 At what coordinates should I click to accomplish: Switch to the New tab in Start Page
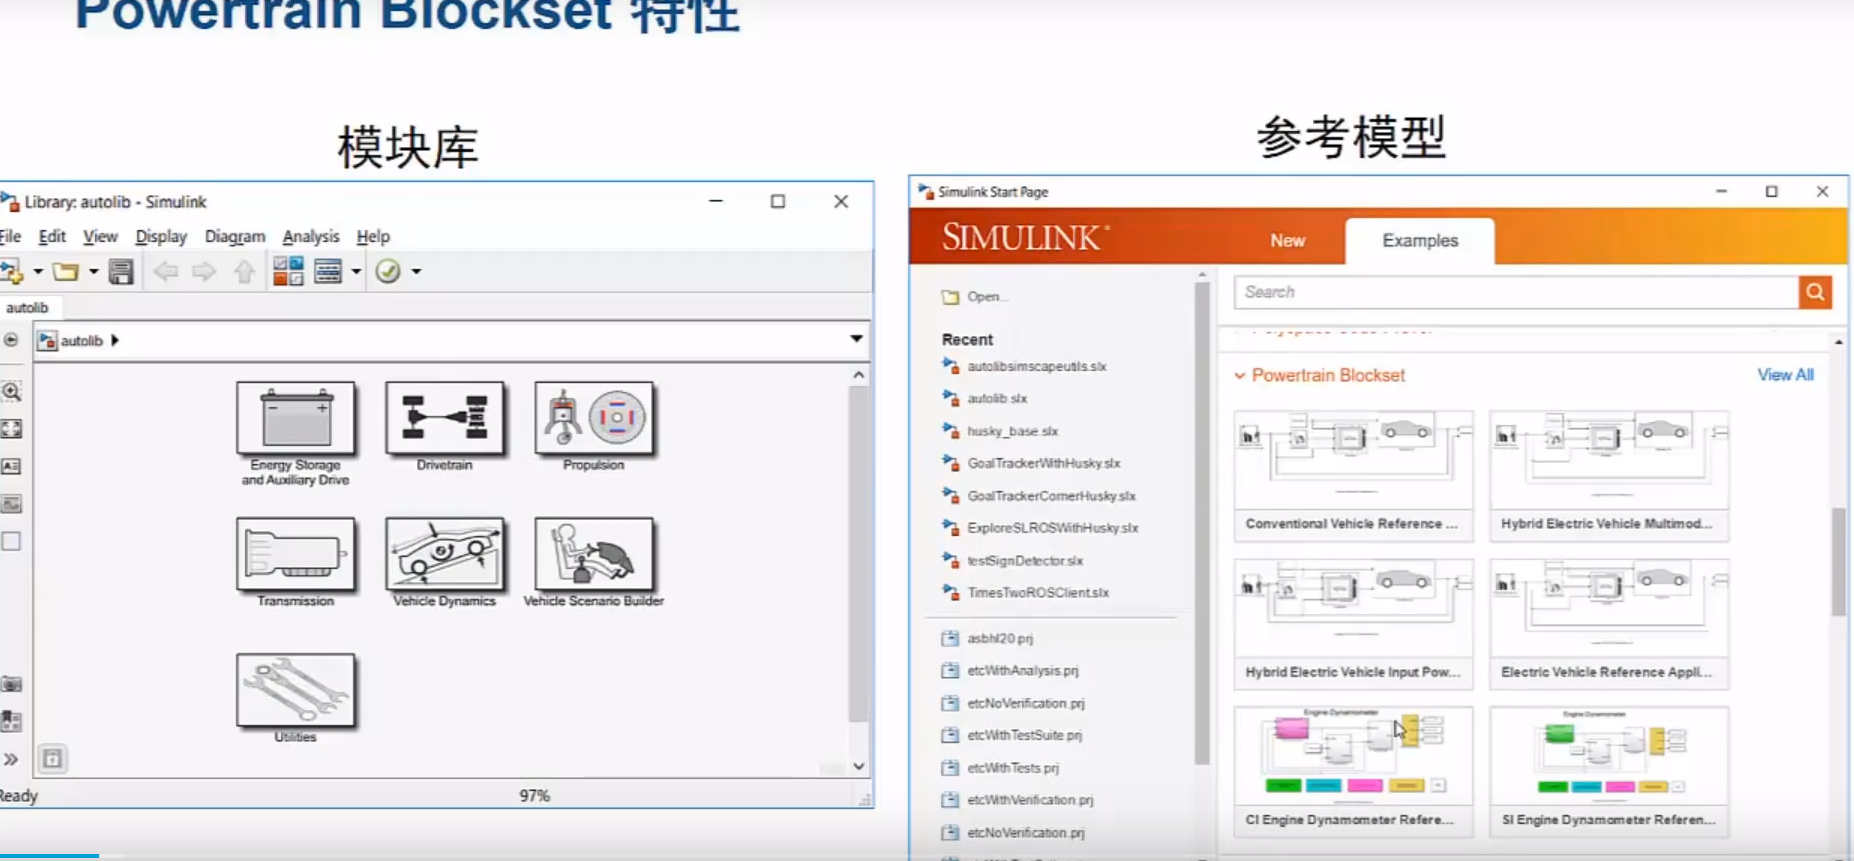pyautogui.click(x=1288, y=240)
